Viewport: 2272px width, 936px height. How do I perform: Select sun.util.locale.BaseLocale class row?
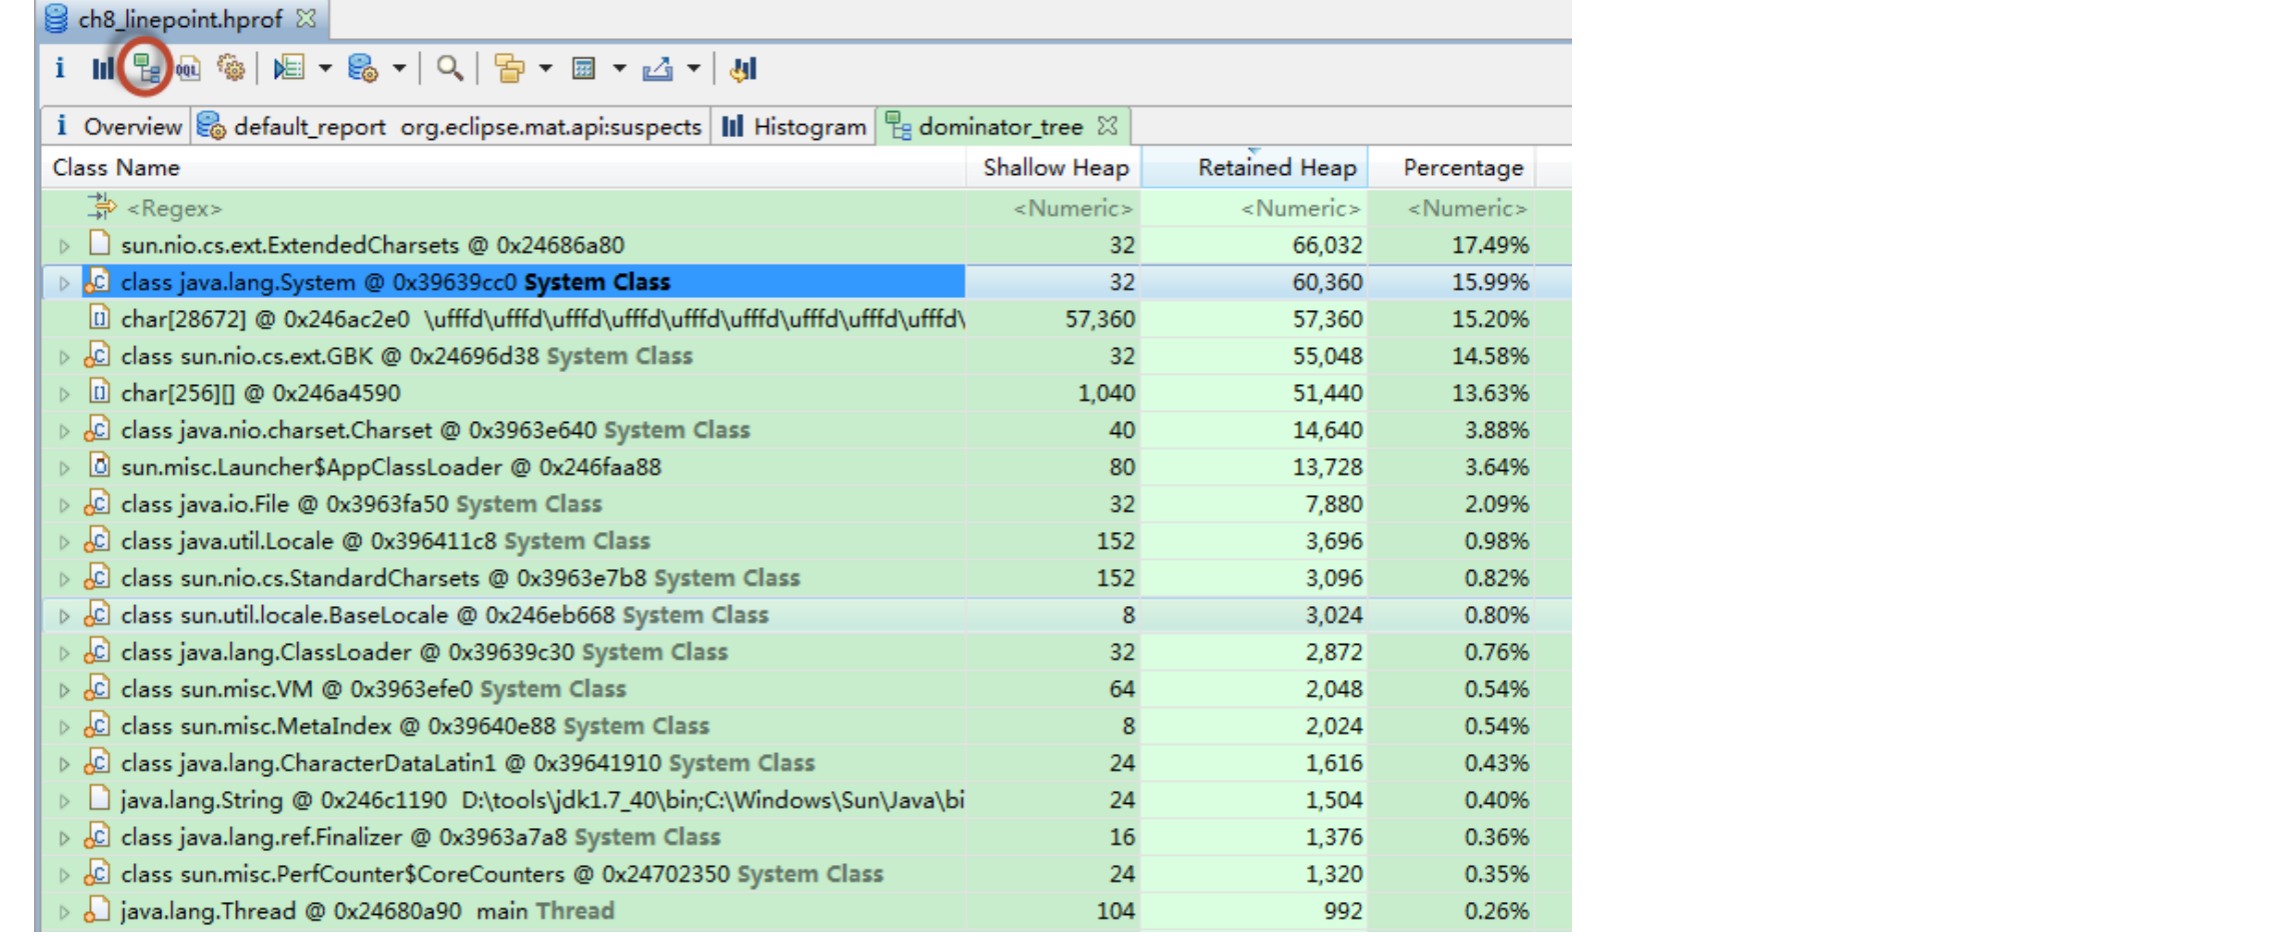tap(806, 615)
